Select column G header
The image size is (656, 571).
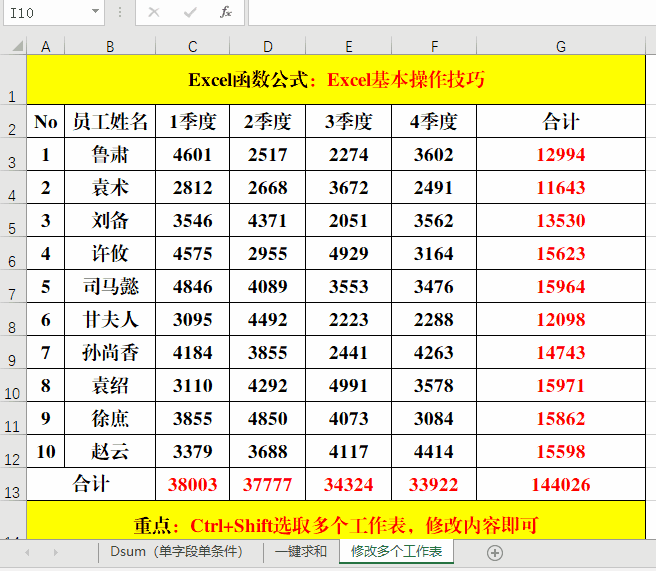(x=561, y=46)
